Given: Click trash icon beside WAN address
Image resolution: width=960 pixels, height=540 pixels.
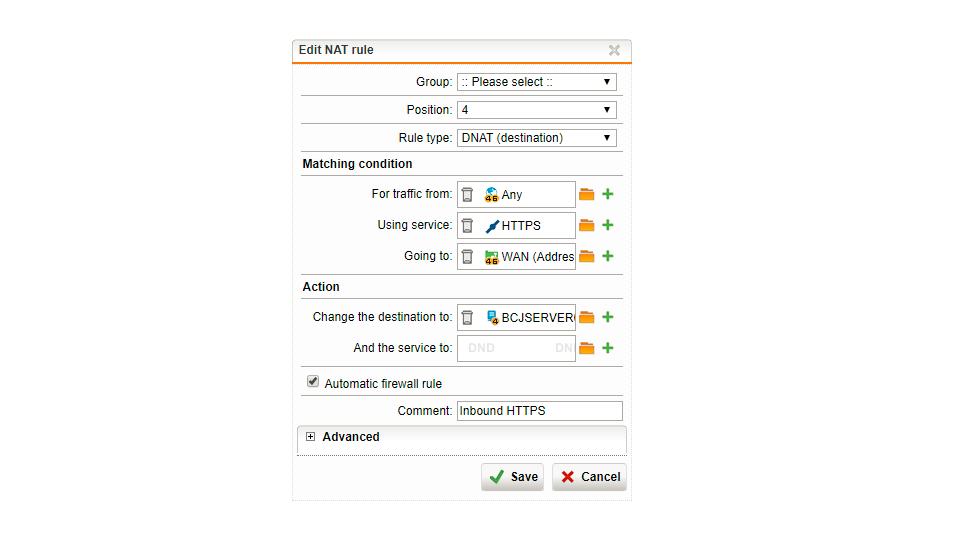Looking at the screenshot, I should tap(467, 256).
